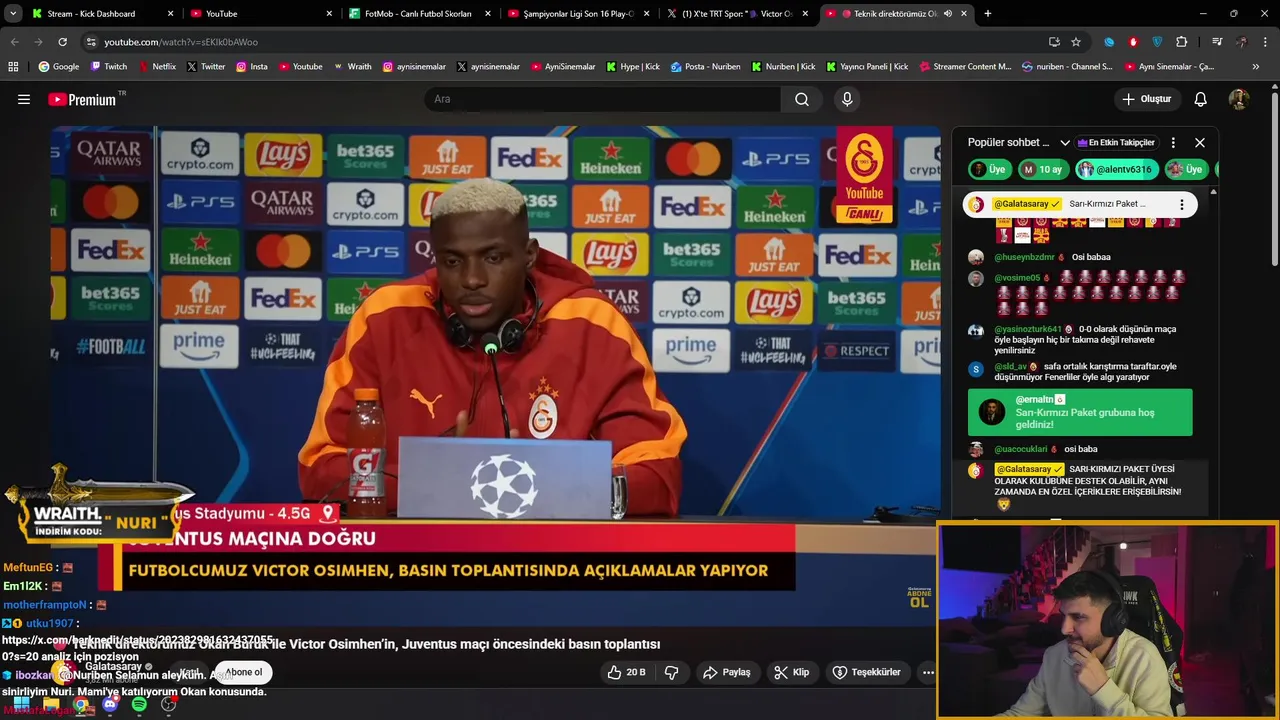Screen dimensions: 1280x720
Task: Open the Windows Start menu
Action: [x=22, y=705]
